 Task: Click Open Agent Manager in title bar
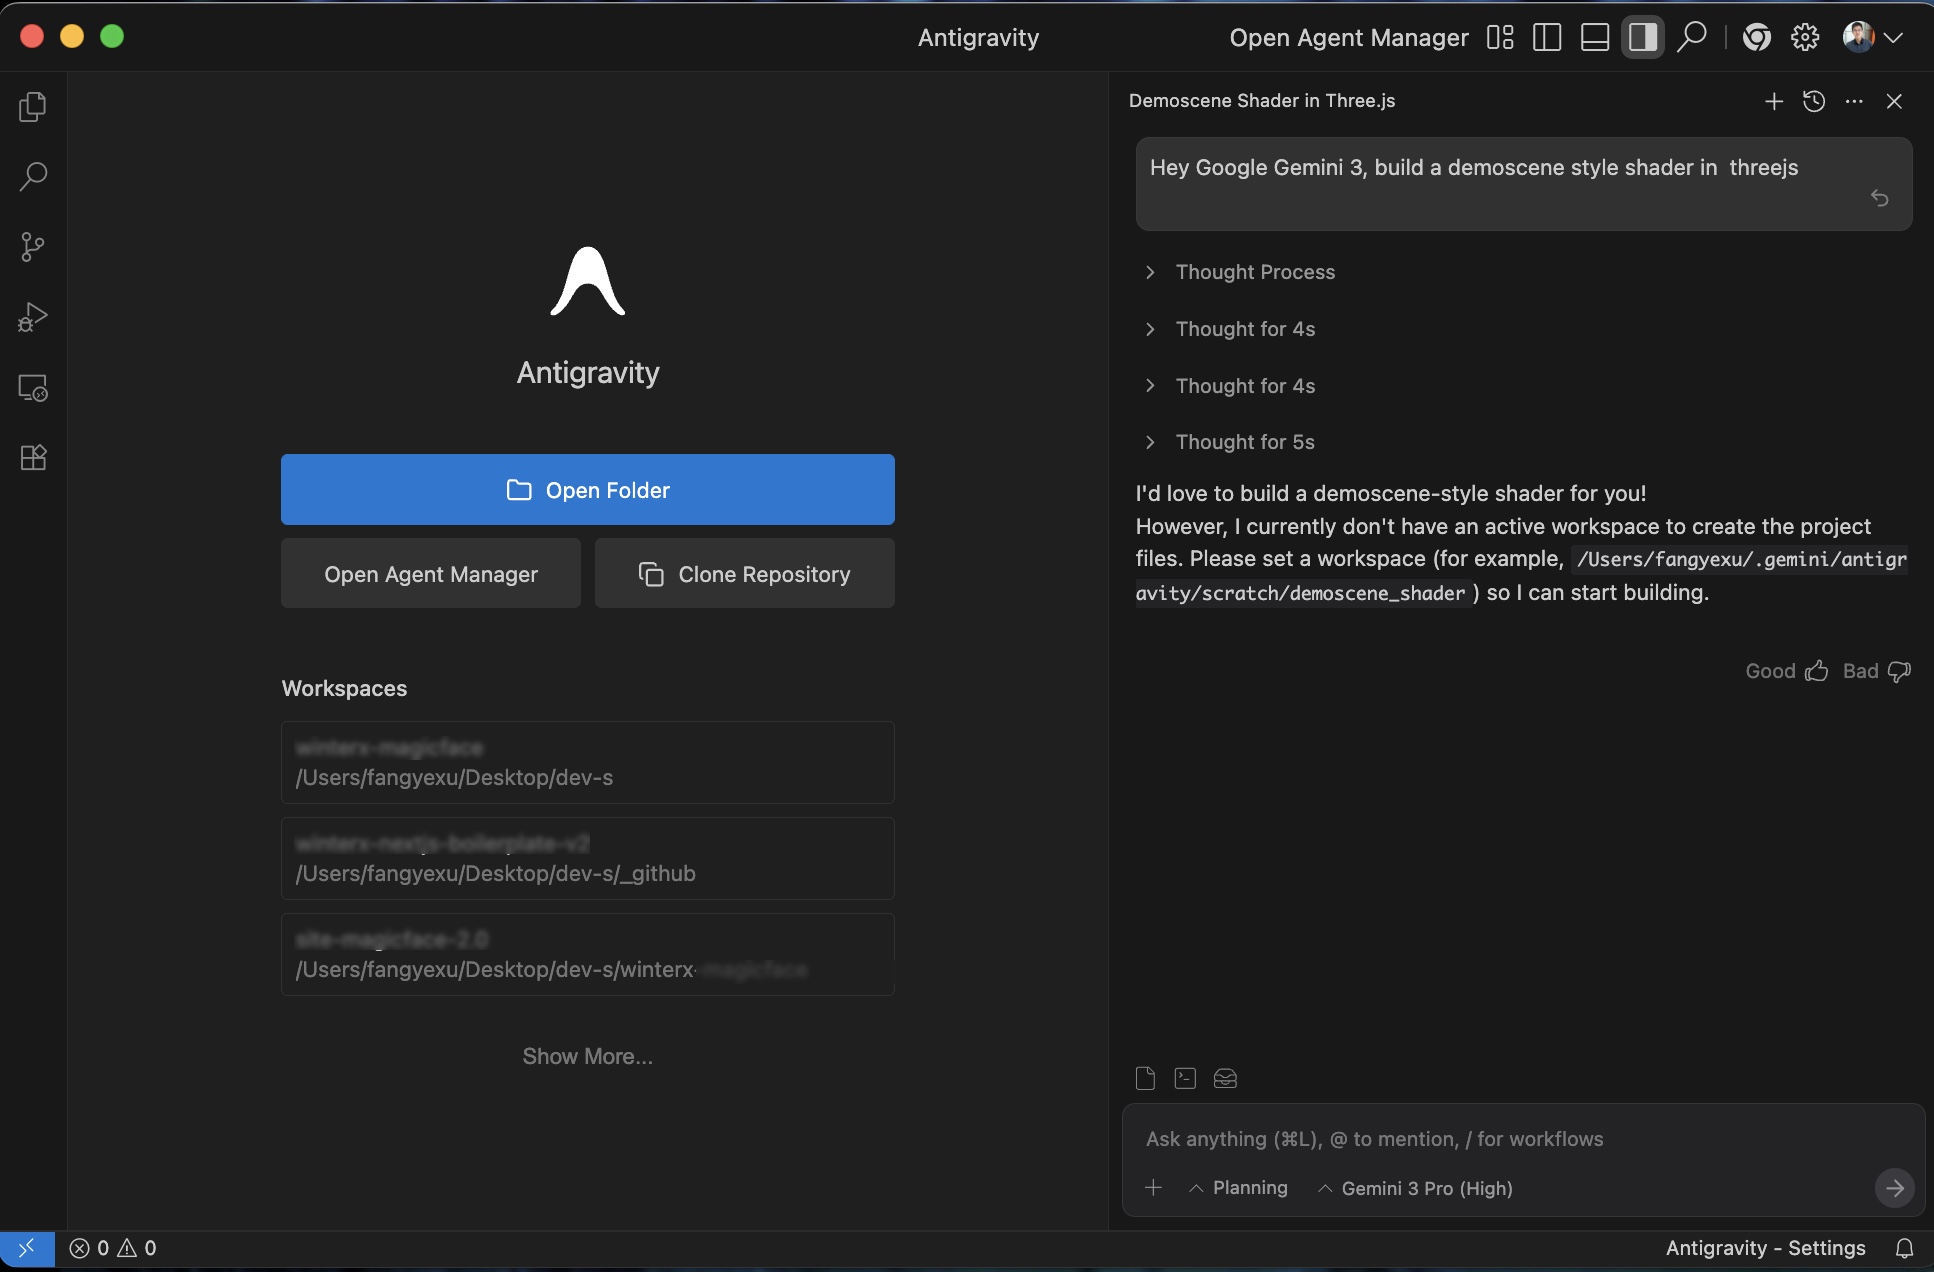[1348, 38]
